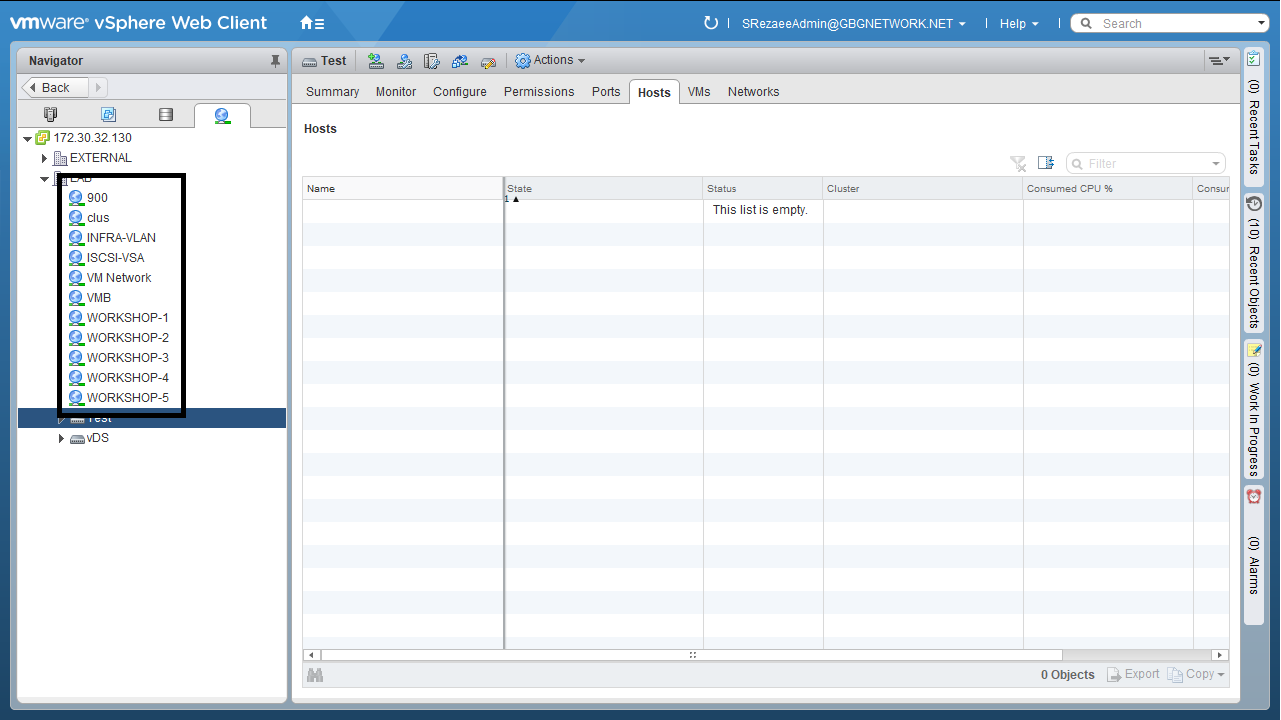Select the WORKSHOP-3 network in tree

tap(127, 358)
